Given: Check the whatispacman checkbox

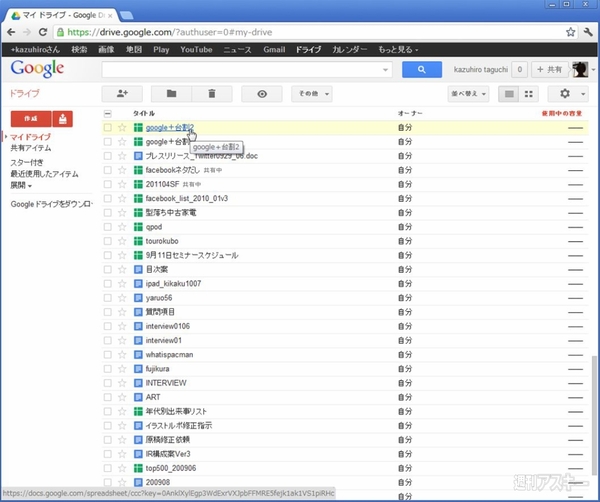Looking at the screenshot, I should (x=108, y=355).
